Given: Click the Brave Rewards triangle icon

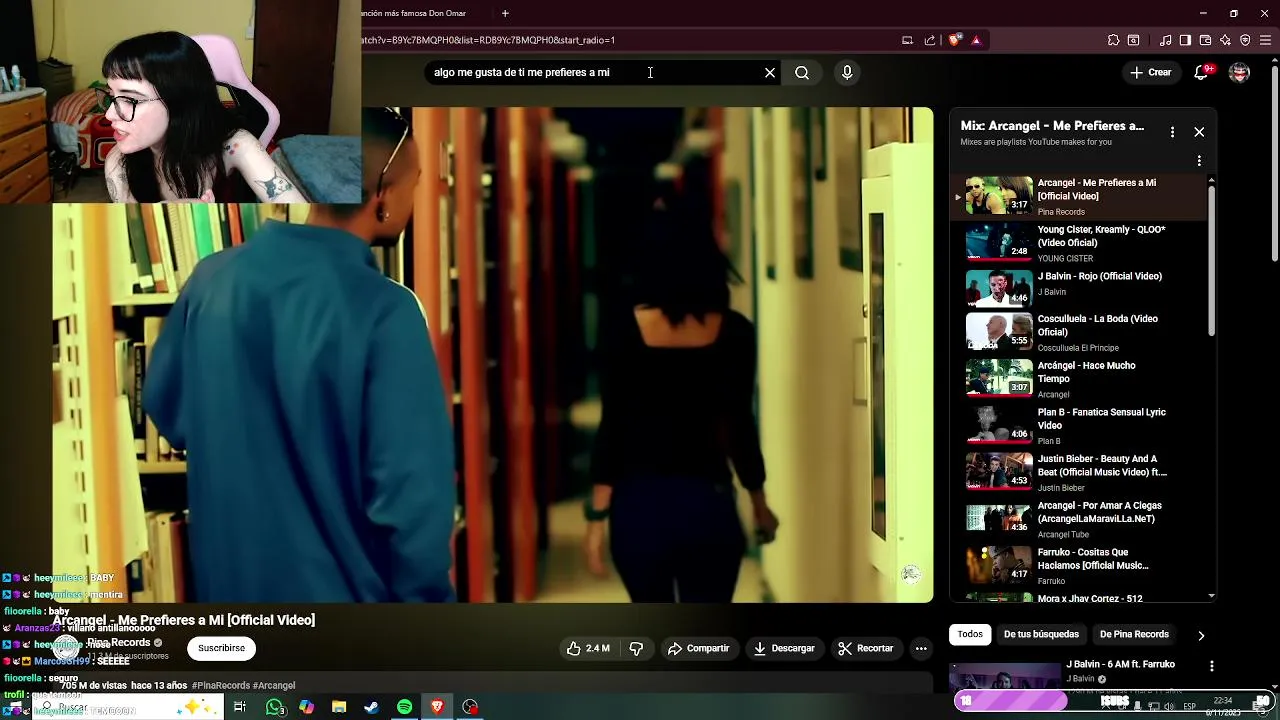Looking at the screenshot, I should click(976, 40).
